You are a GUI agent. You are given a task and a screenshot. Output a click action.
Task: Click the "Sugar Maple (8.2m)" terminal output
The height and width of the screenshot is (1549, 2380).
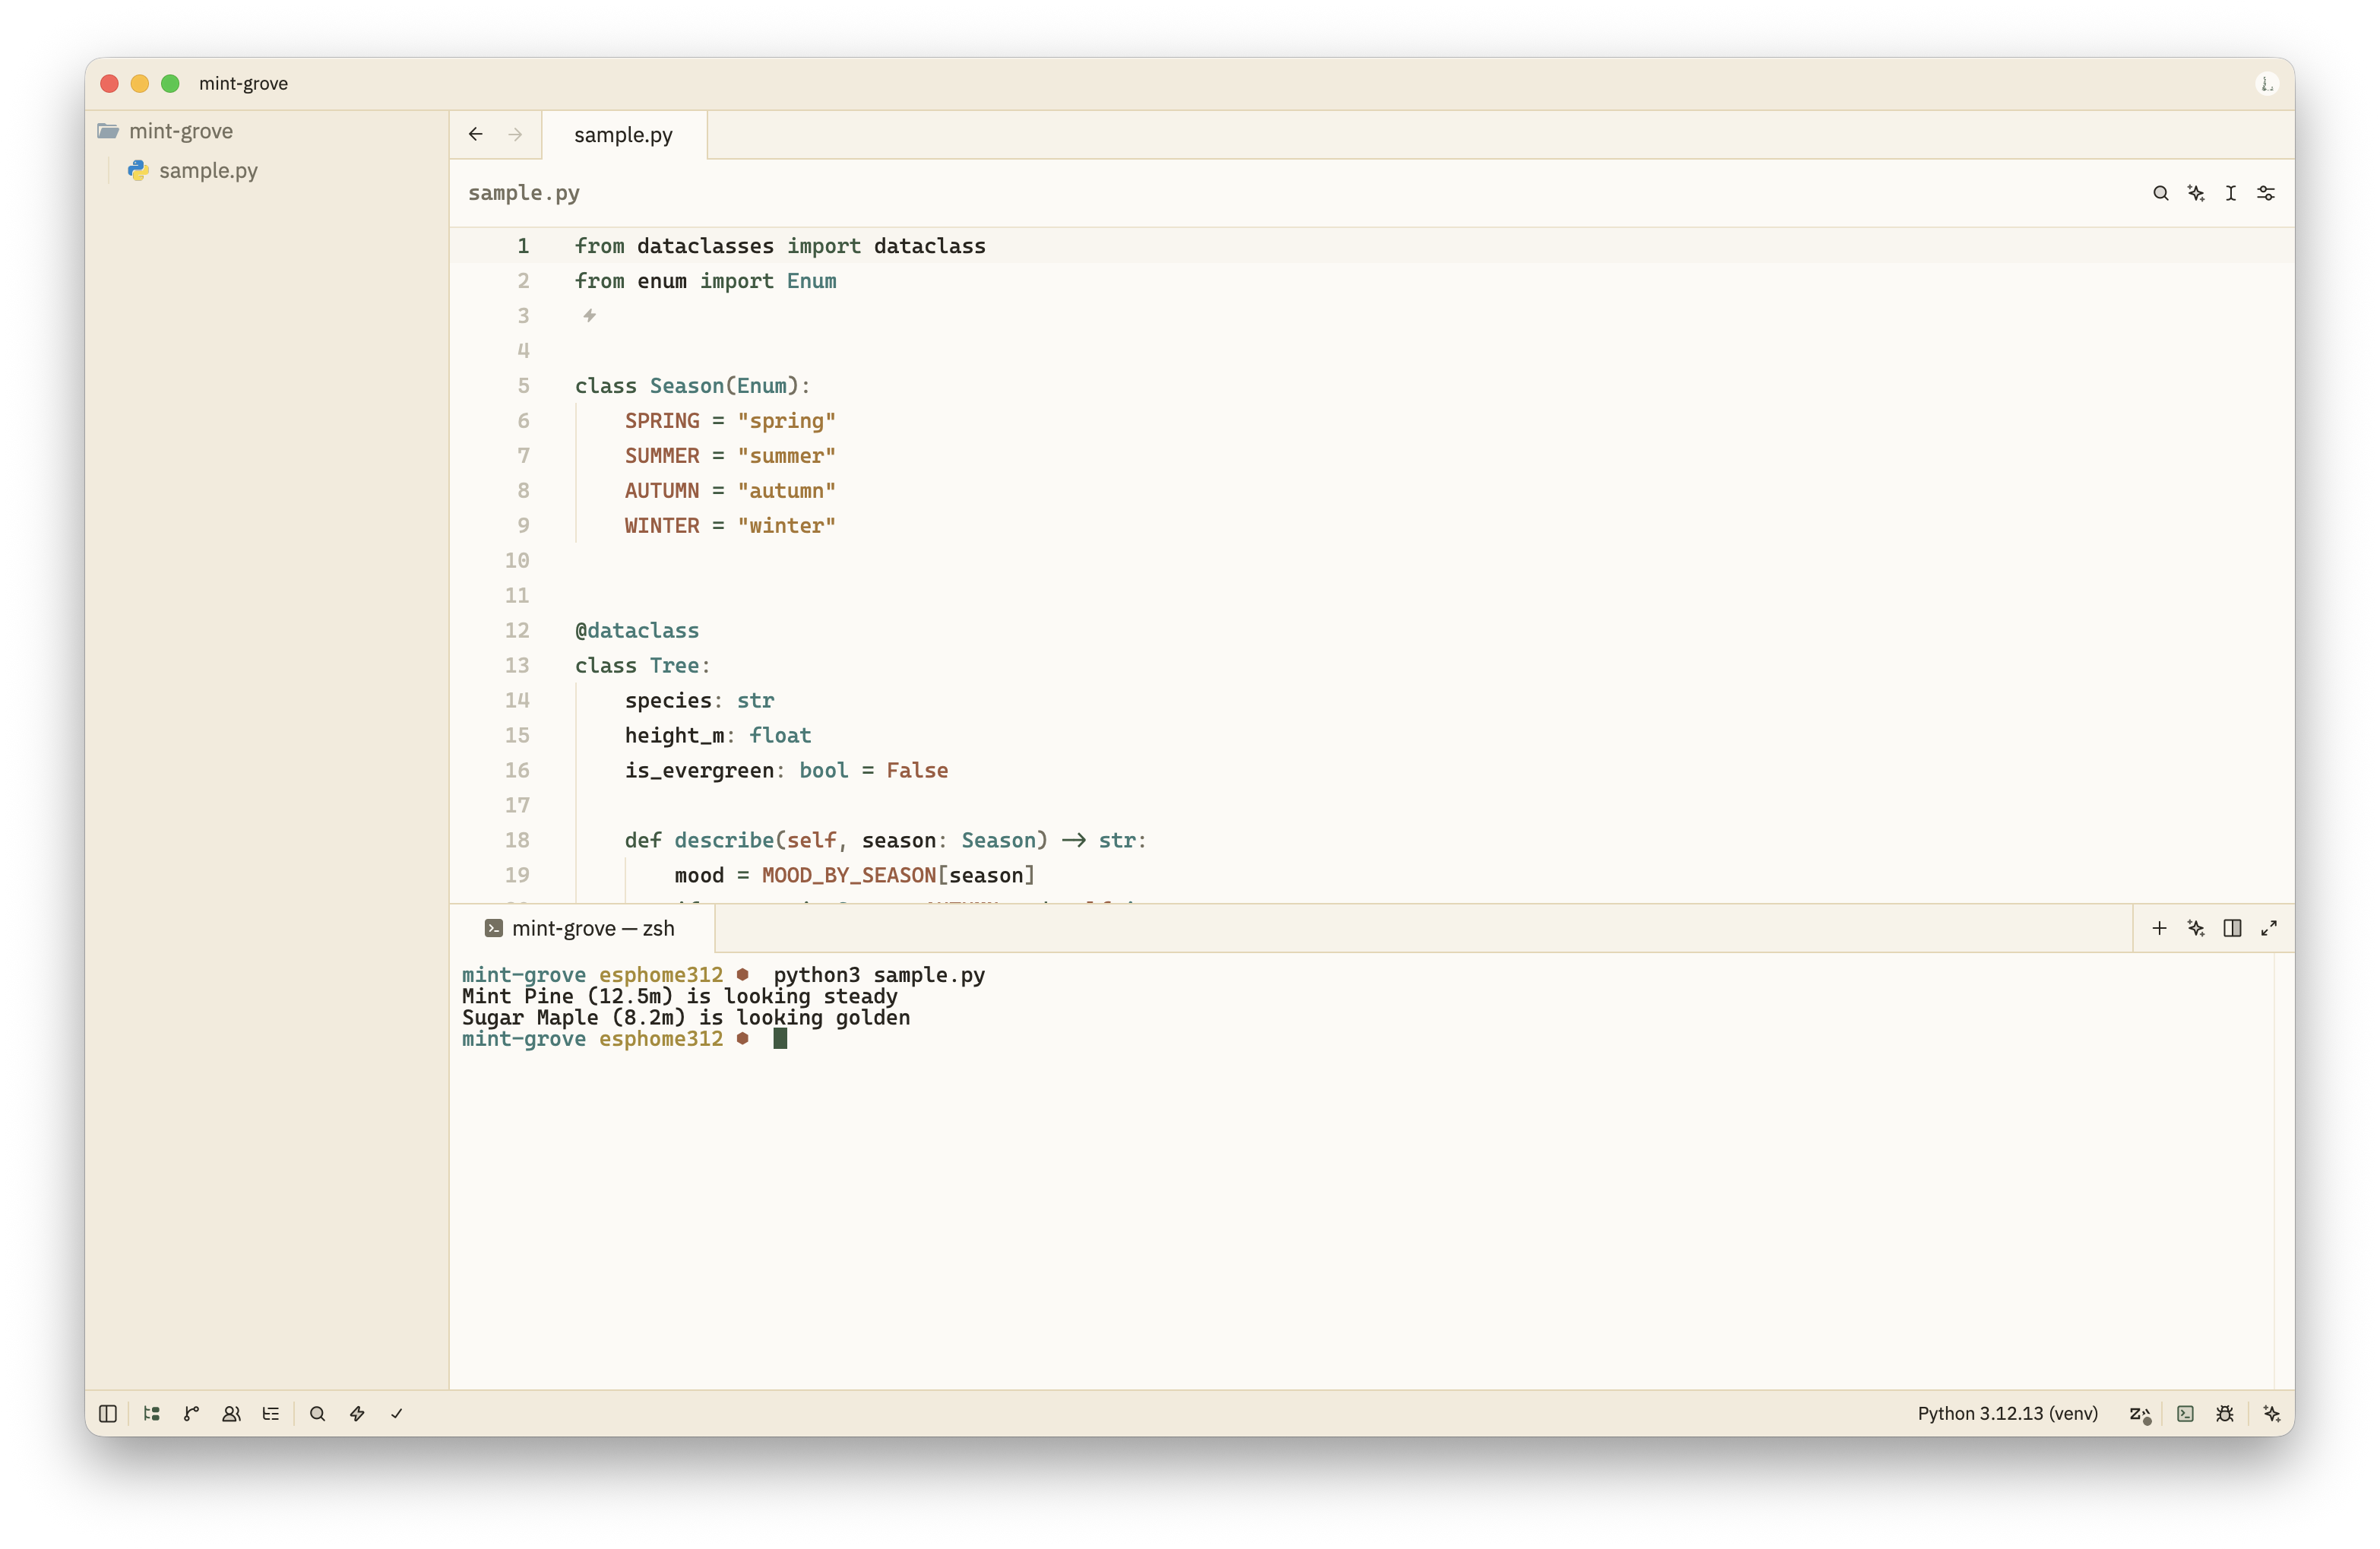(x=574, y=1018)
